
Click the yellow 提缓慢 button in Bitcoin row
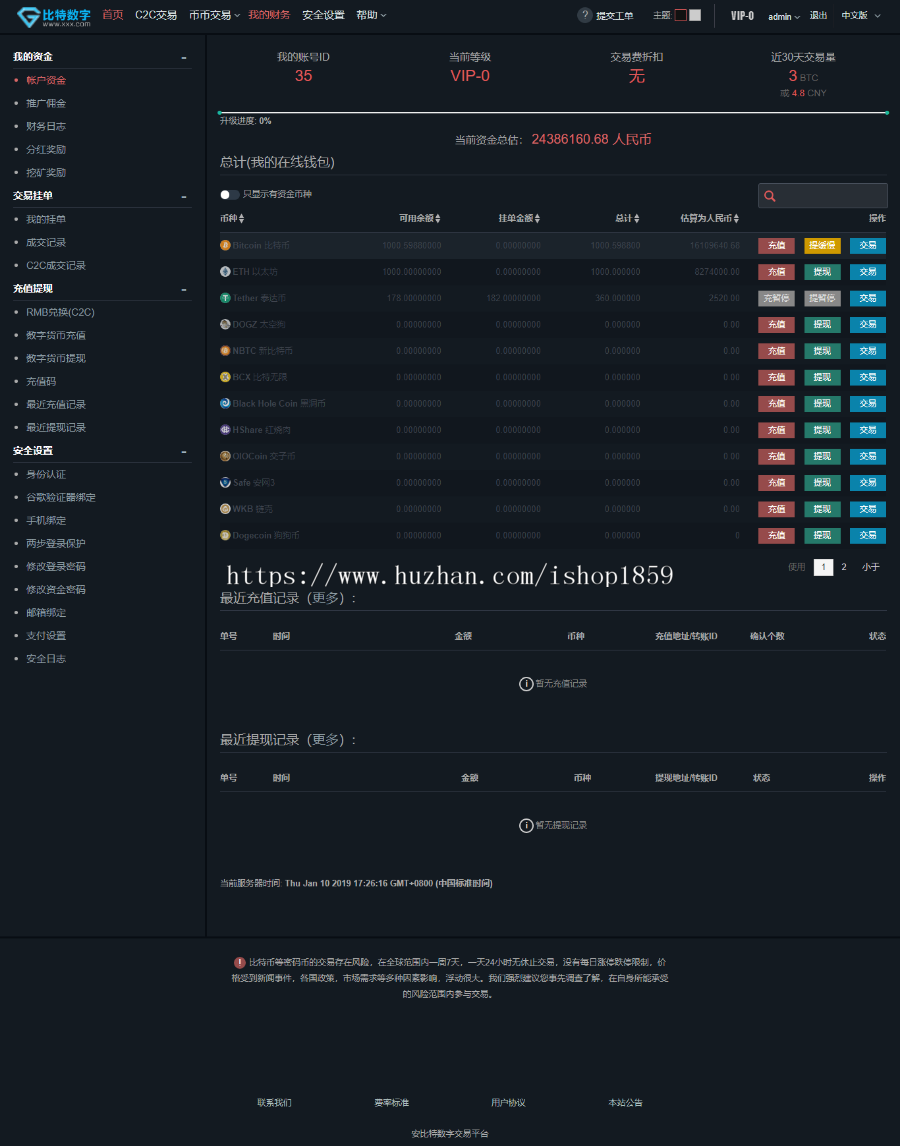pos(823,246)
